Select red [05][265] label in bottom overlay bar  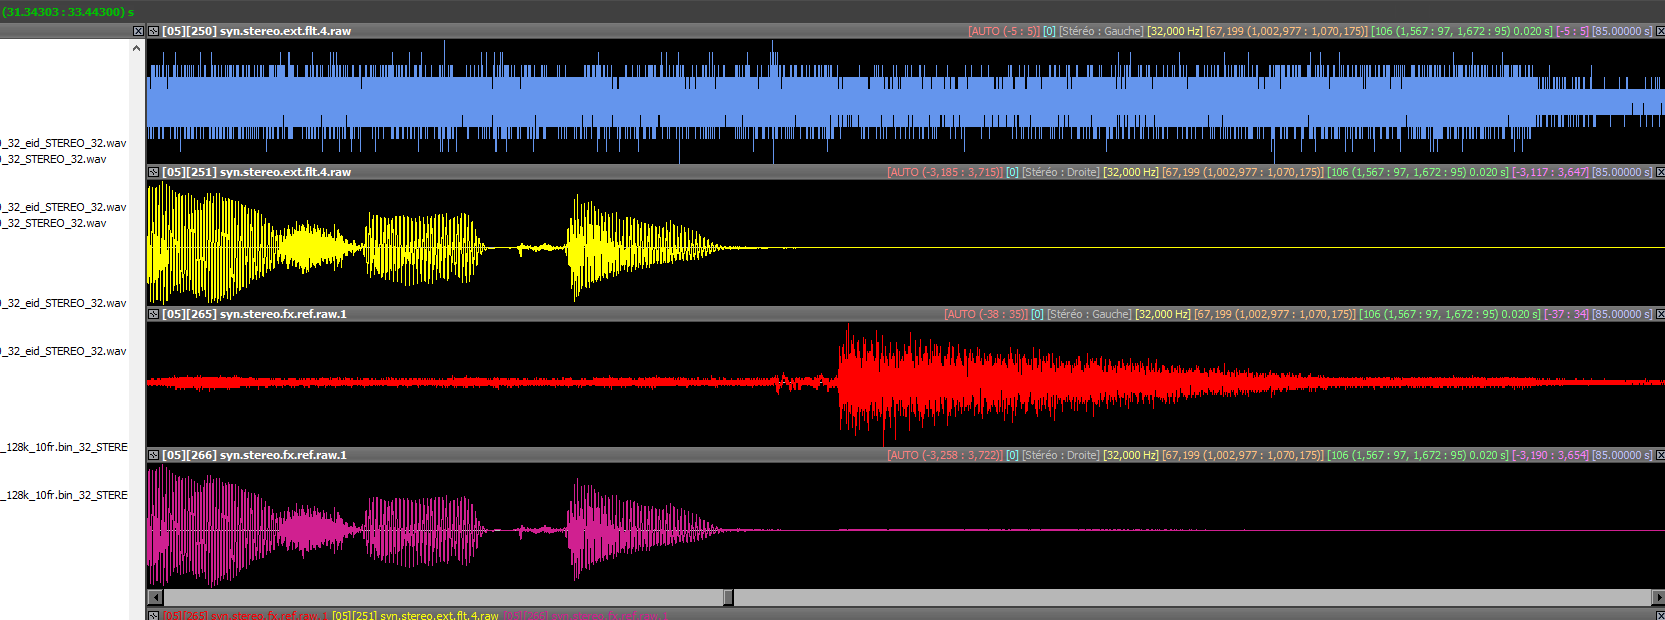click(240, 615)
